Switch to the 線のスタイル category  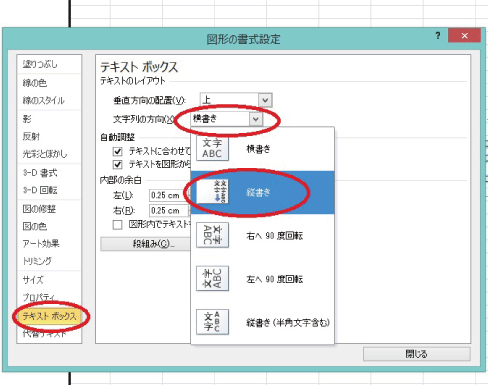pyautogui.click(x=43, y=100)
